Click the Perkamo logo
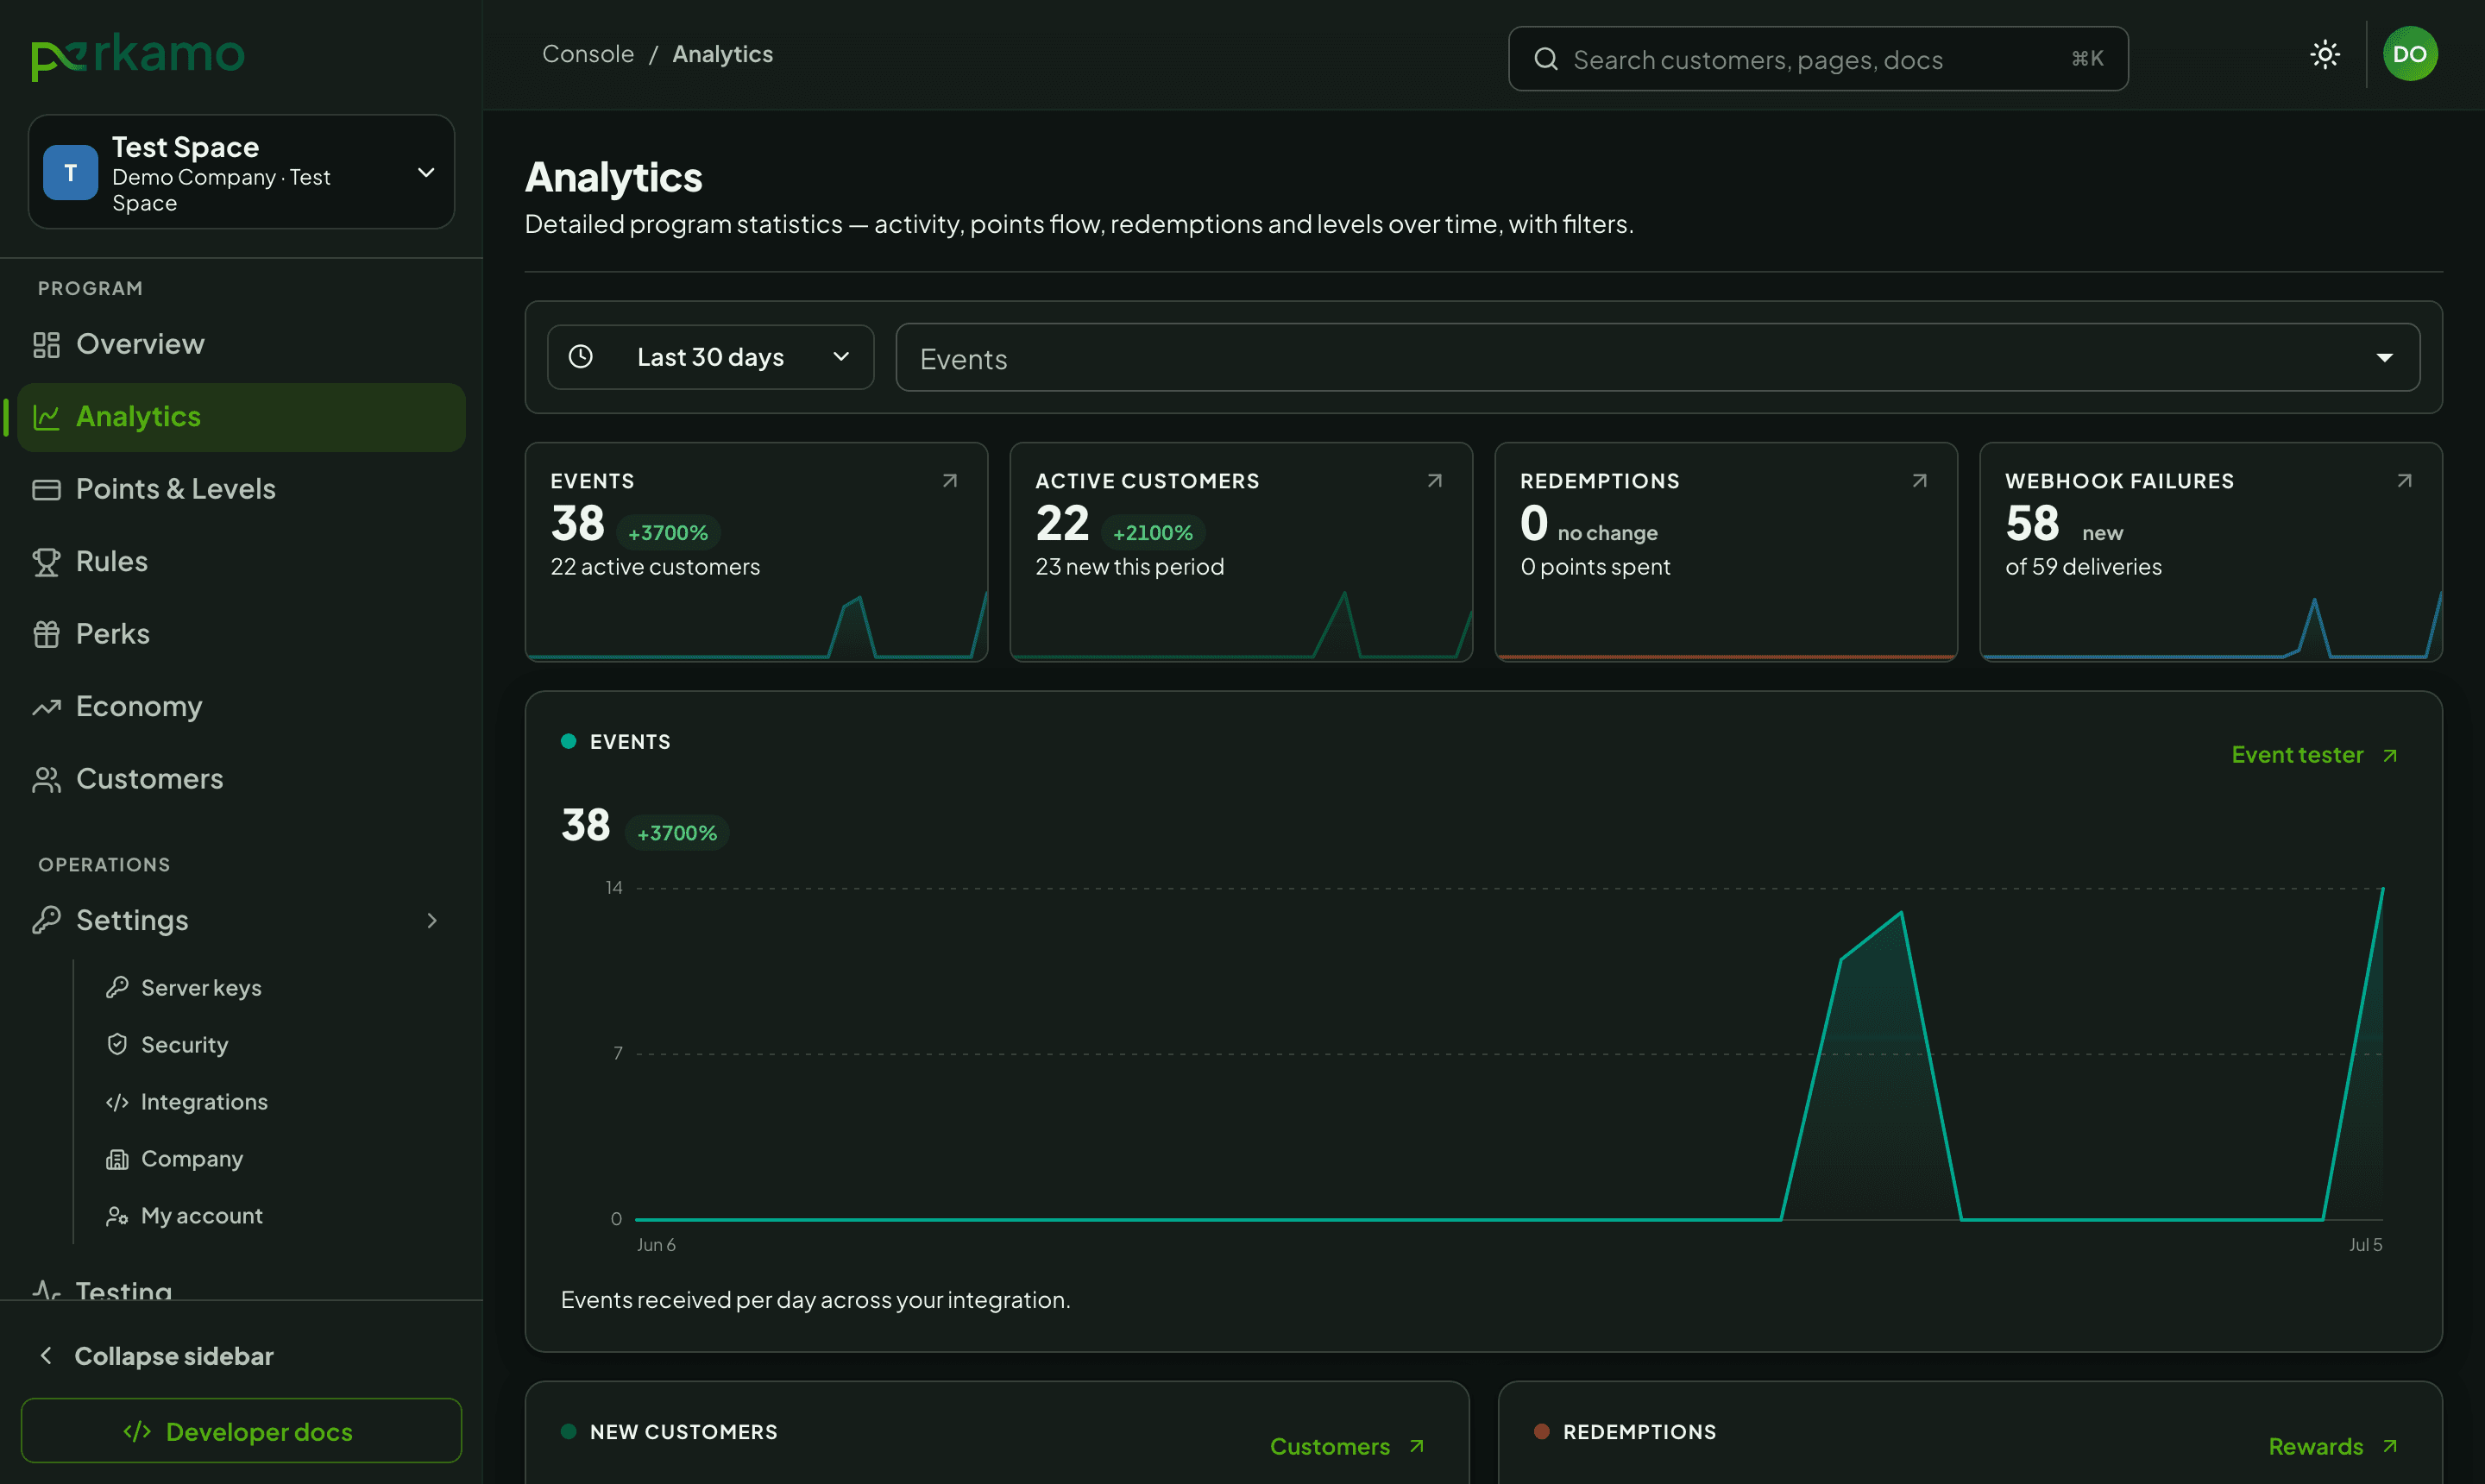The width and height of the screenshot is (2485, 1484). [138, 56]
